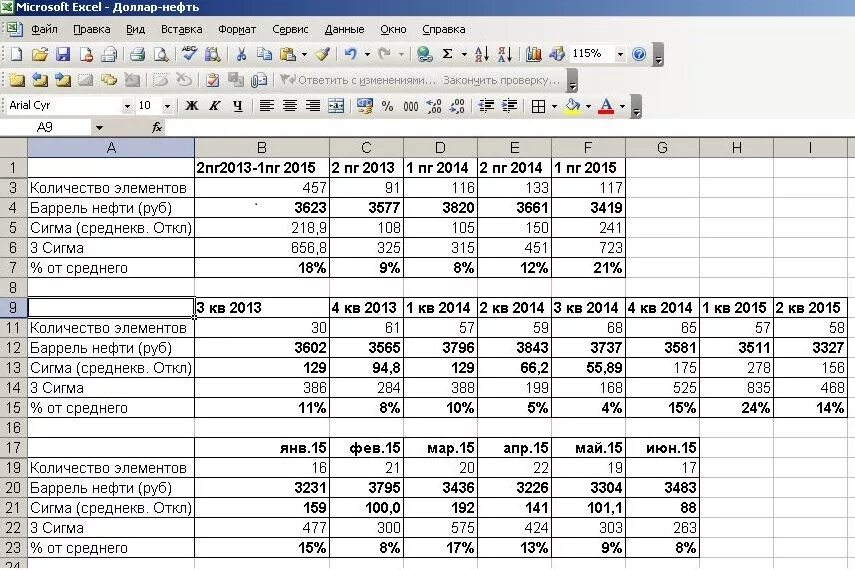
Task: Toggle show or hide comment
Action: click(86, 80)
